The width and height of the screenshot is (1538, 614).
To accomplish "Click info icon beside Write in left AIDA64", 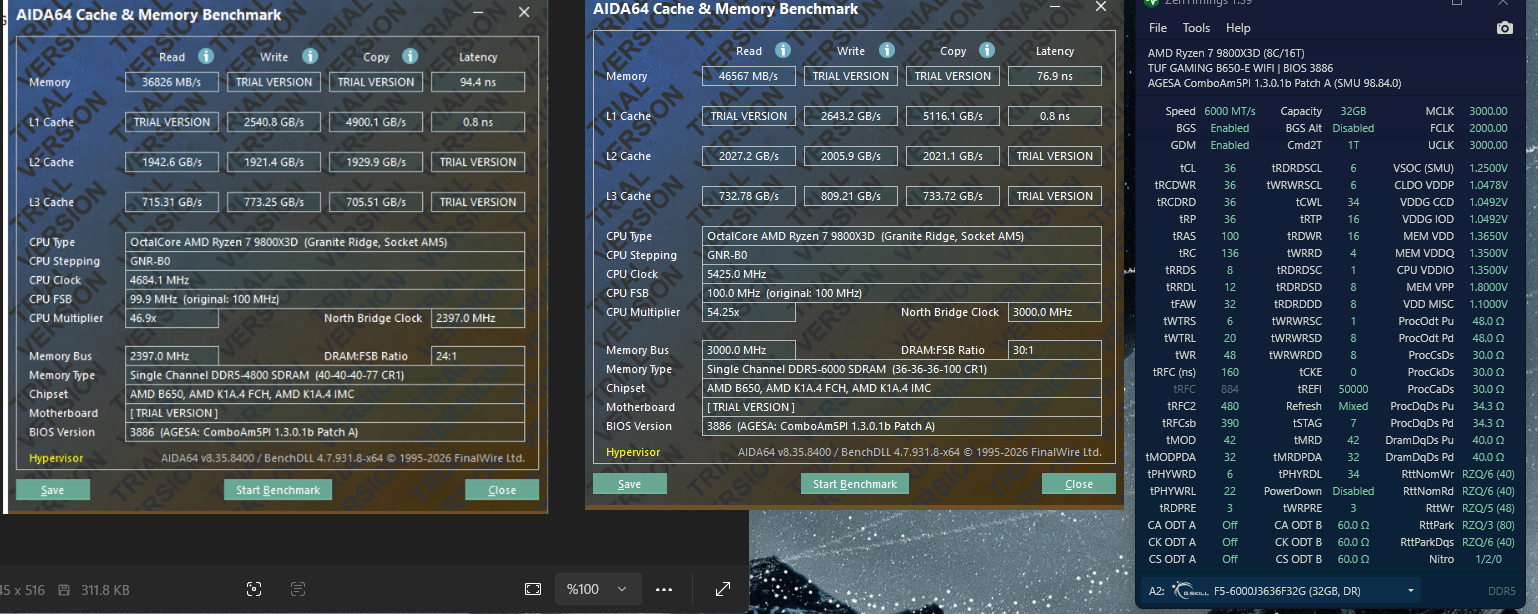I will (310, 57).
